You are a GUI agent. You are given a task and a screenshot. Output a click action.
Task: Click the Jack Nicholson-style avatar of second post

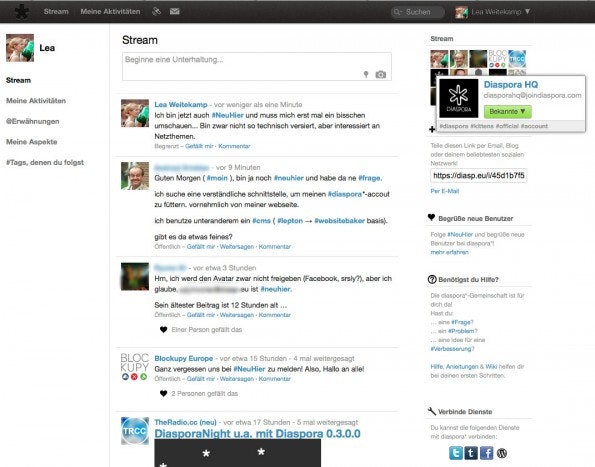[135, 176]
